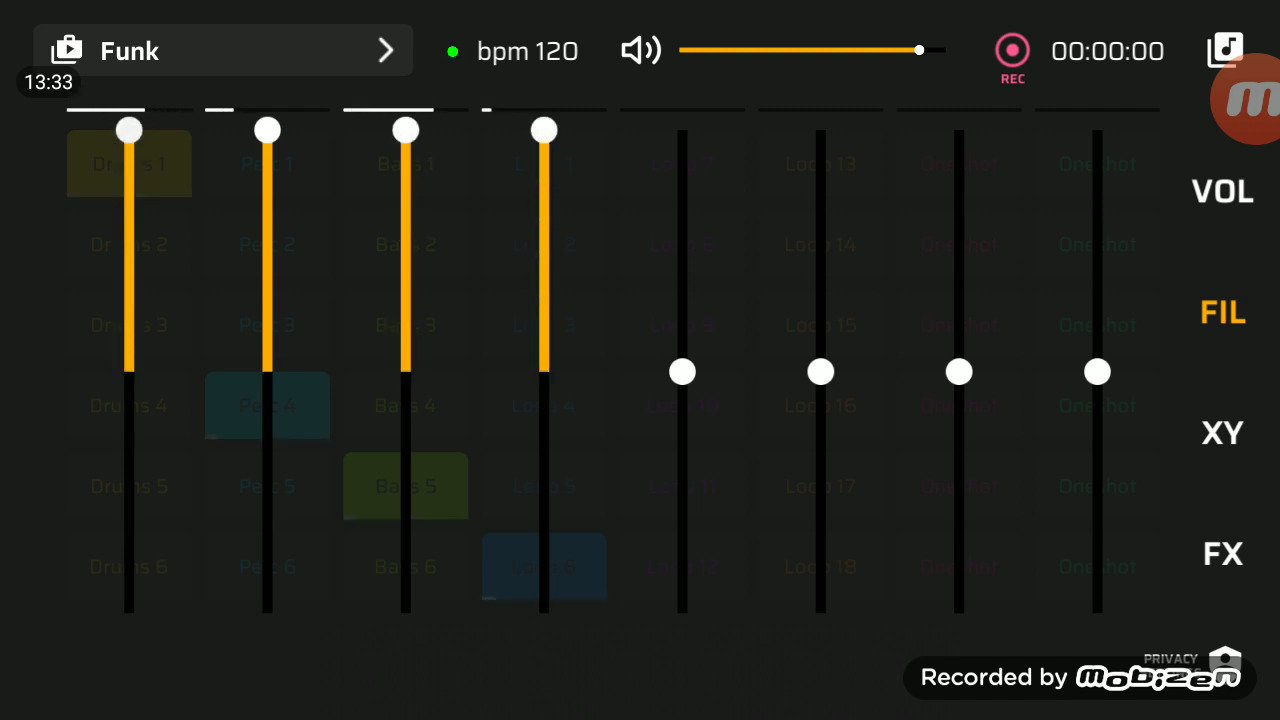The width and height of the screenshot is (1280, 720).
Task: Select the FIL filter tab
Action: point(1222,313)
